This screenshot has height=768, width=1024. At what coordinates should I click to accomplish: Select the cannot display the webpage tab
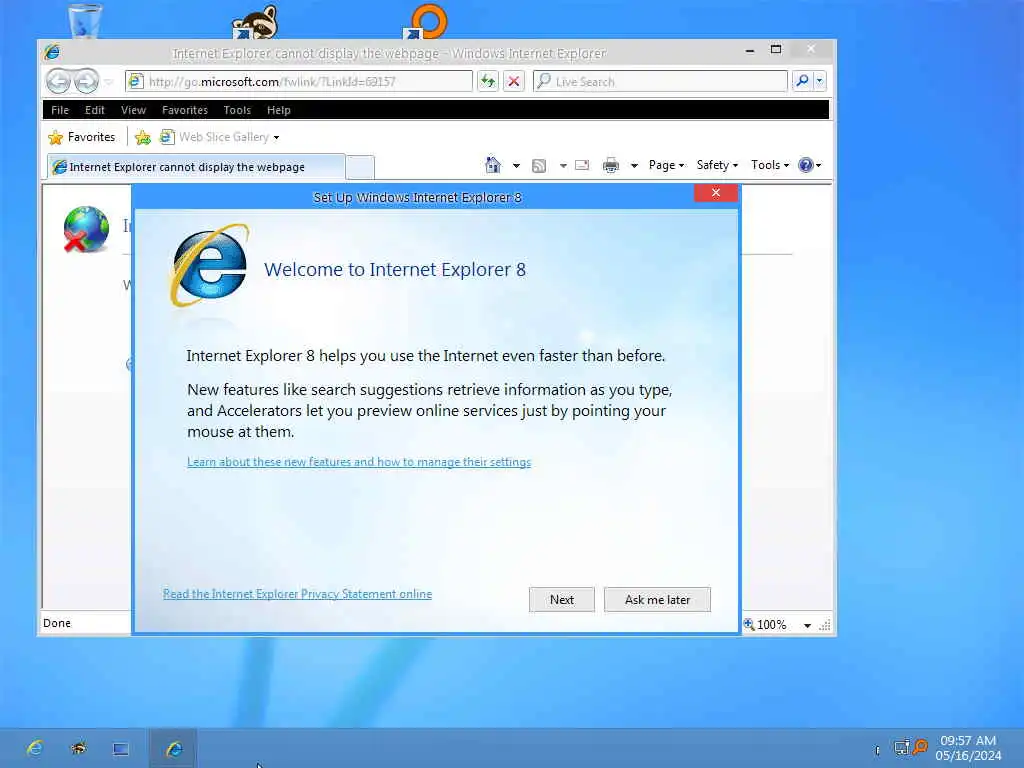coord(196,167)
